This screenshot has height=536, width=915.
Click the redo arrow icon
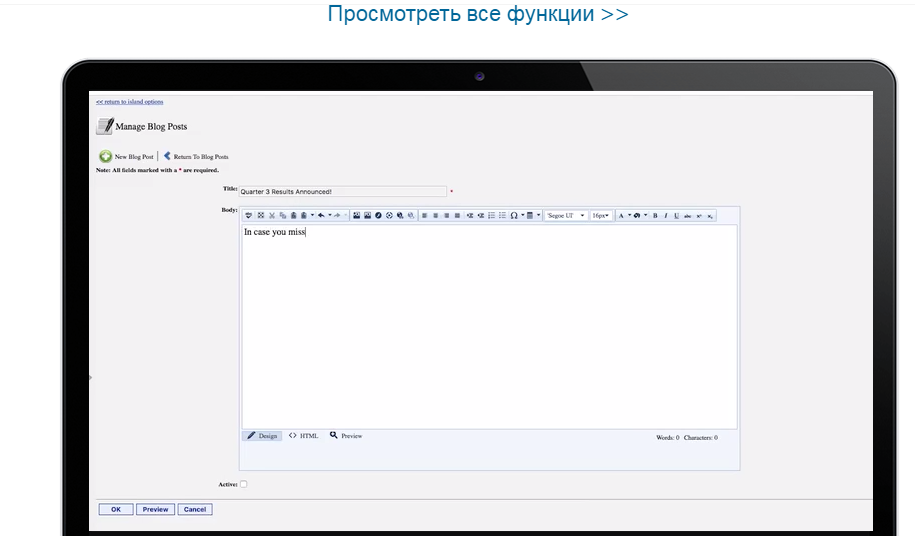click(x=337, y=216)
